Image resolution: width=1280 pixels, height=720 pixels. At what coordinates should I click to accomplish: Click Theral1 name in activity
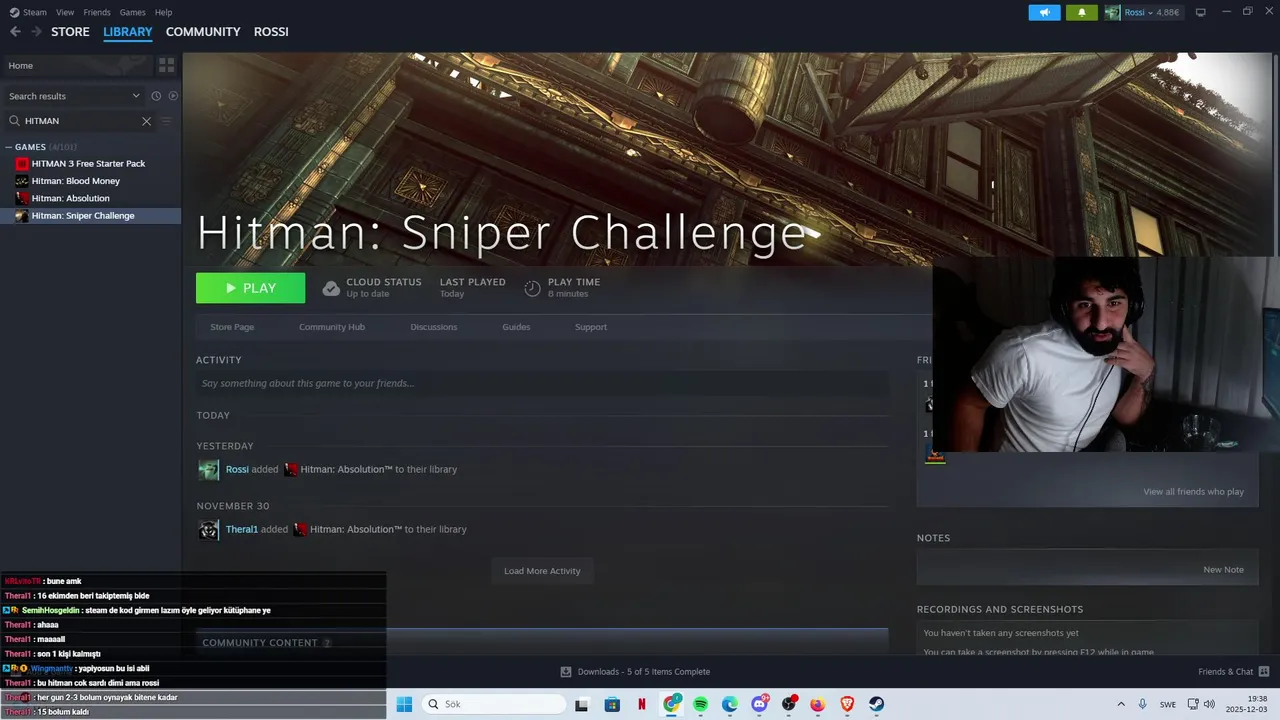(x=242, y=530)
